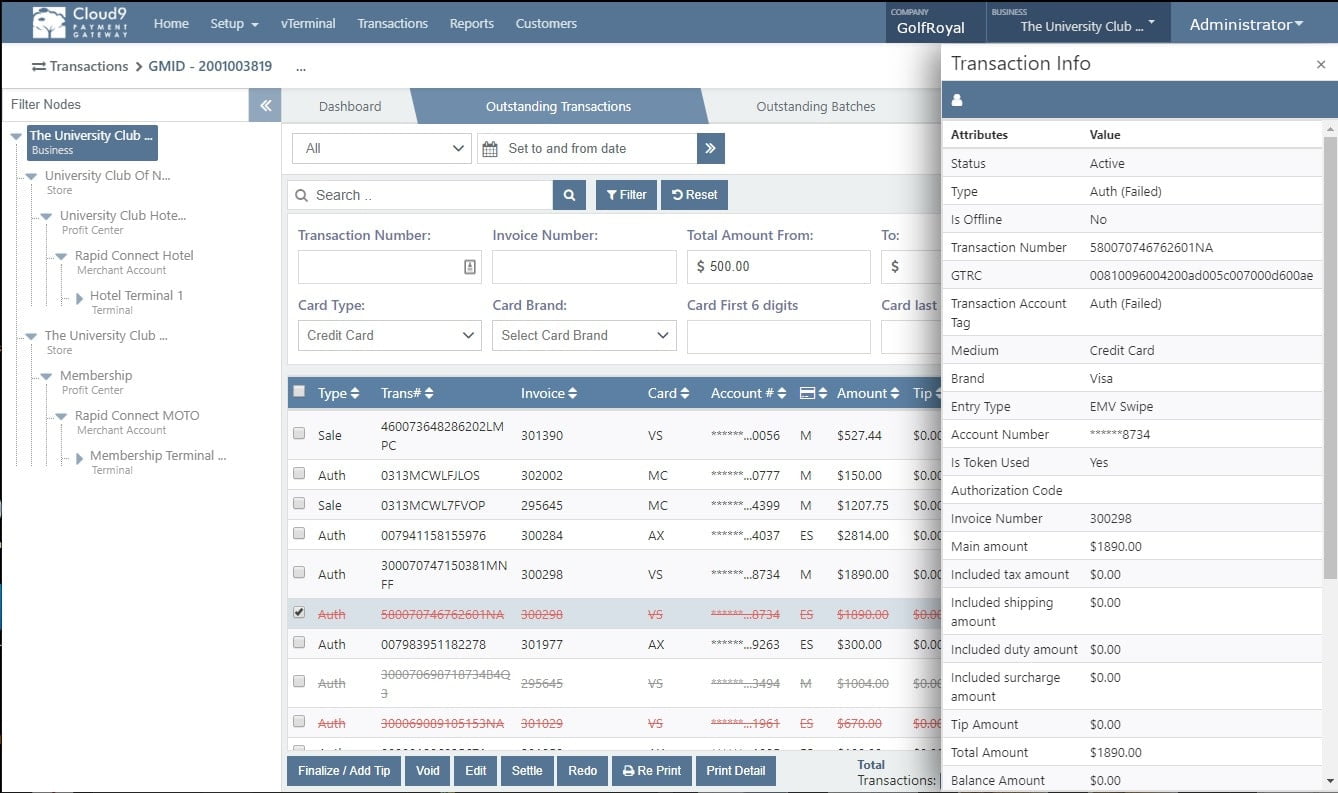Click the Finalize / Add Tip button

343,770
